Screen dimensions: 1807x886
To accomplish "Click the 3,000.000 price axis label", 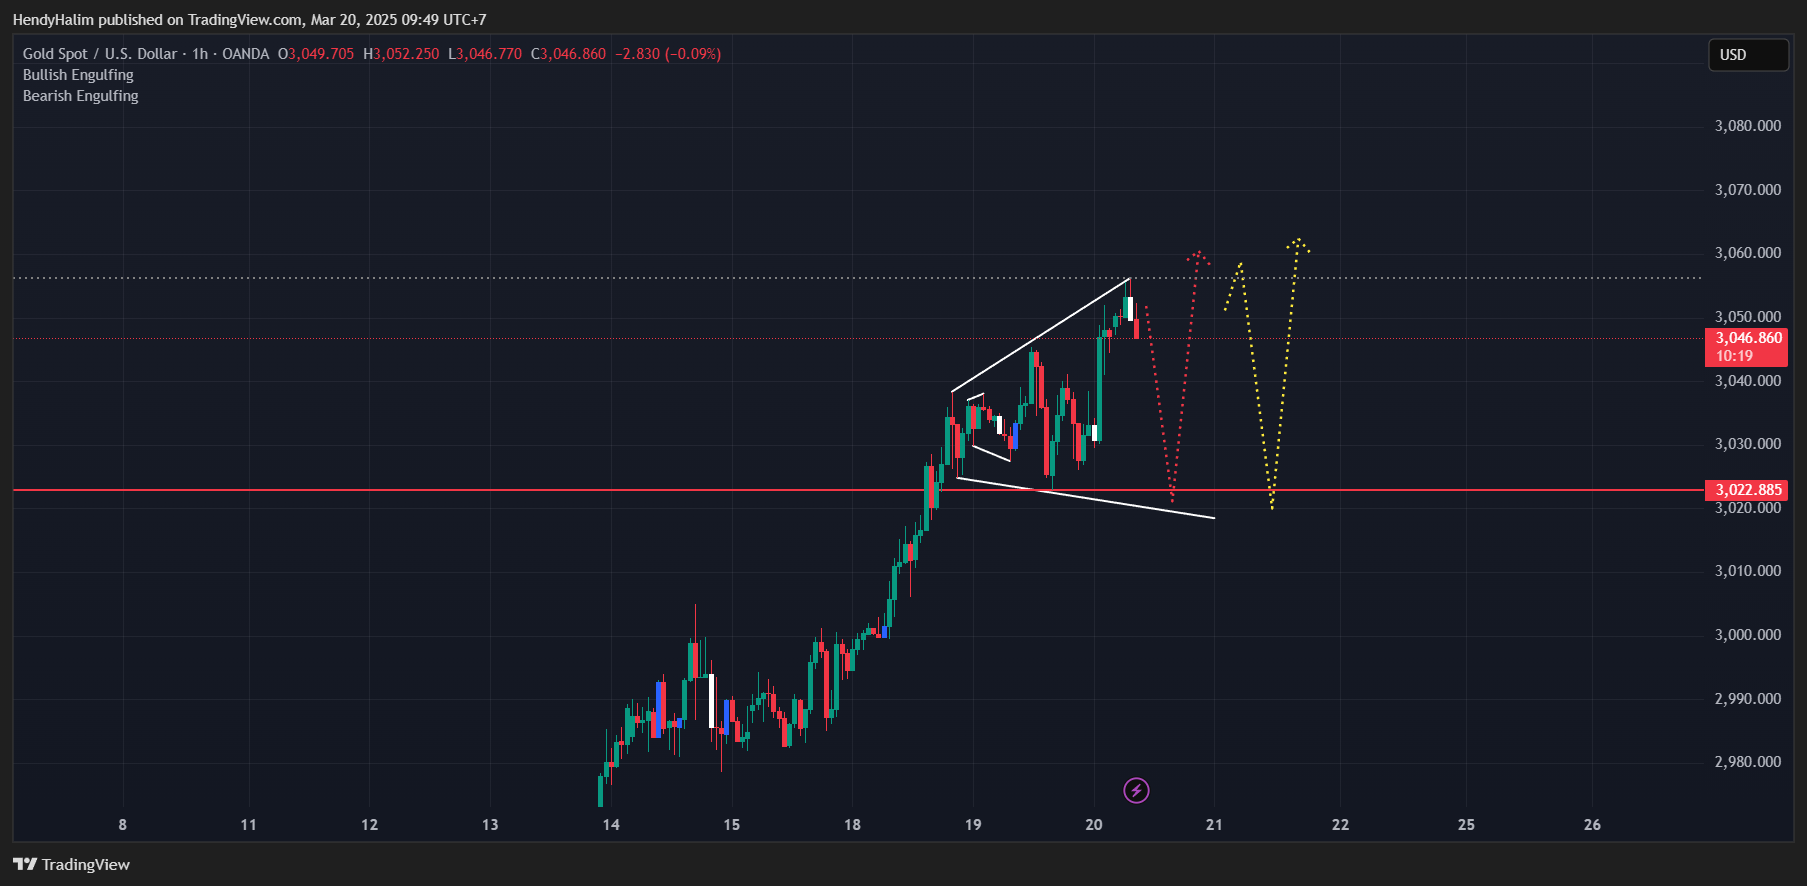I will point(1748,635).
